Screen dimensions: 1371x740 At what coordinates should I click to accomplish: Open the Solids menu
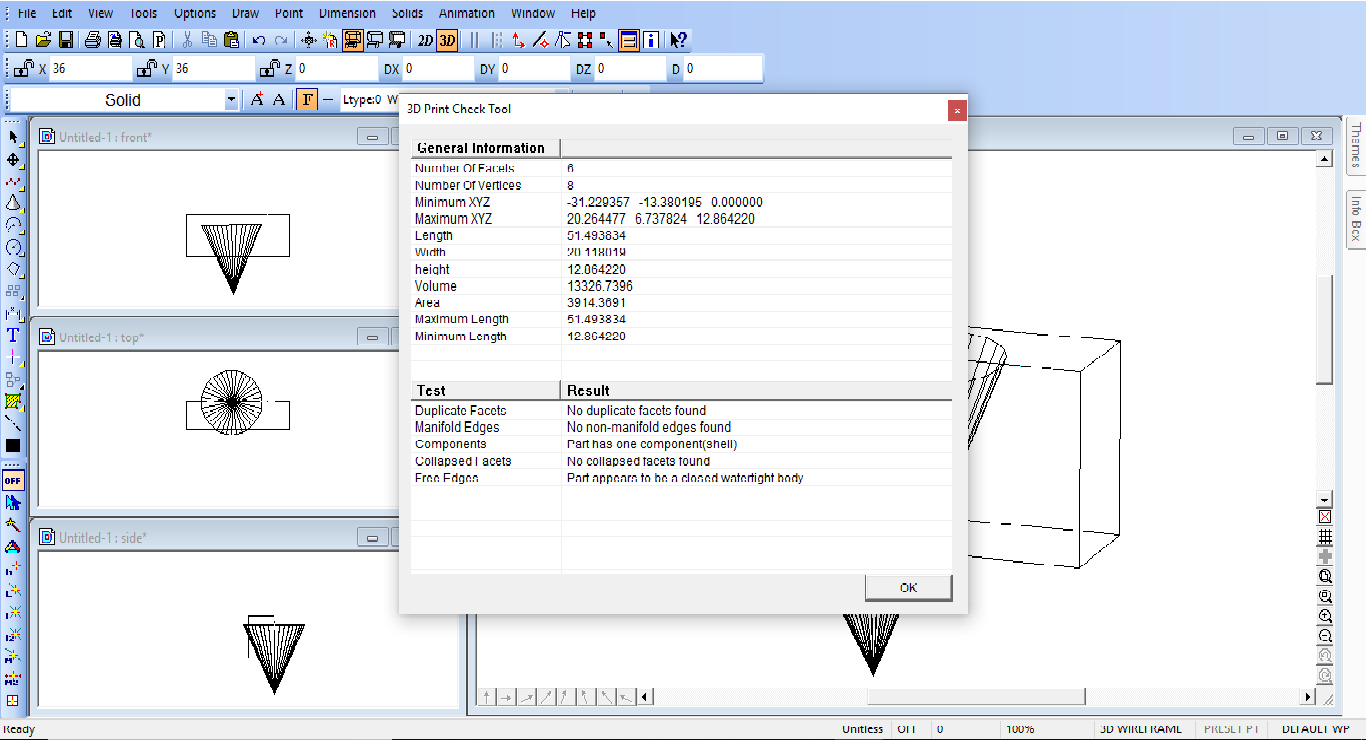pos(407,13)
